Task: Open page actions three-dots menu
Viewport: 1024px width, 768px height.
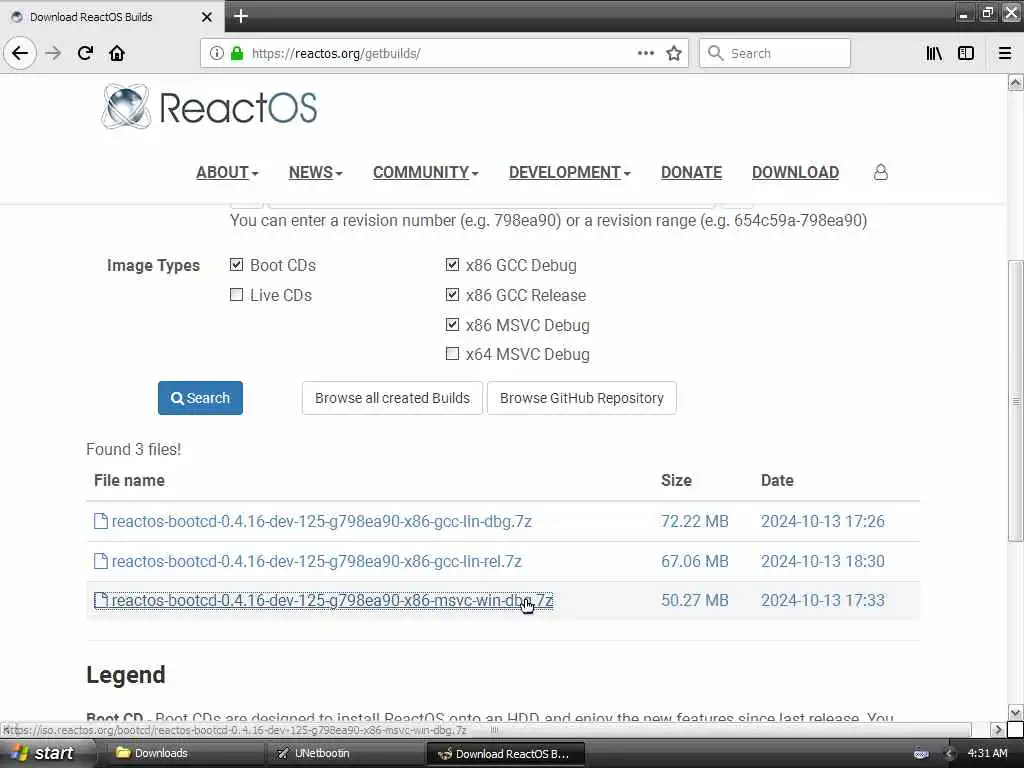Action: pyautogui.click(x=645, y=53)
